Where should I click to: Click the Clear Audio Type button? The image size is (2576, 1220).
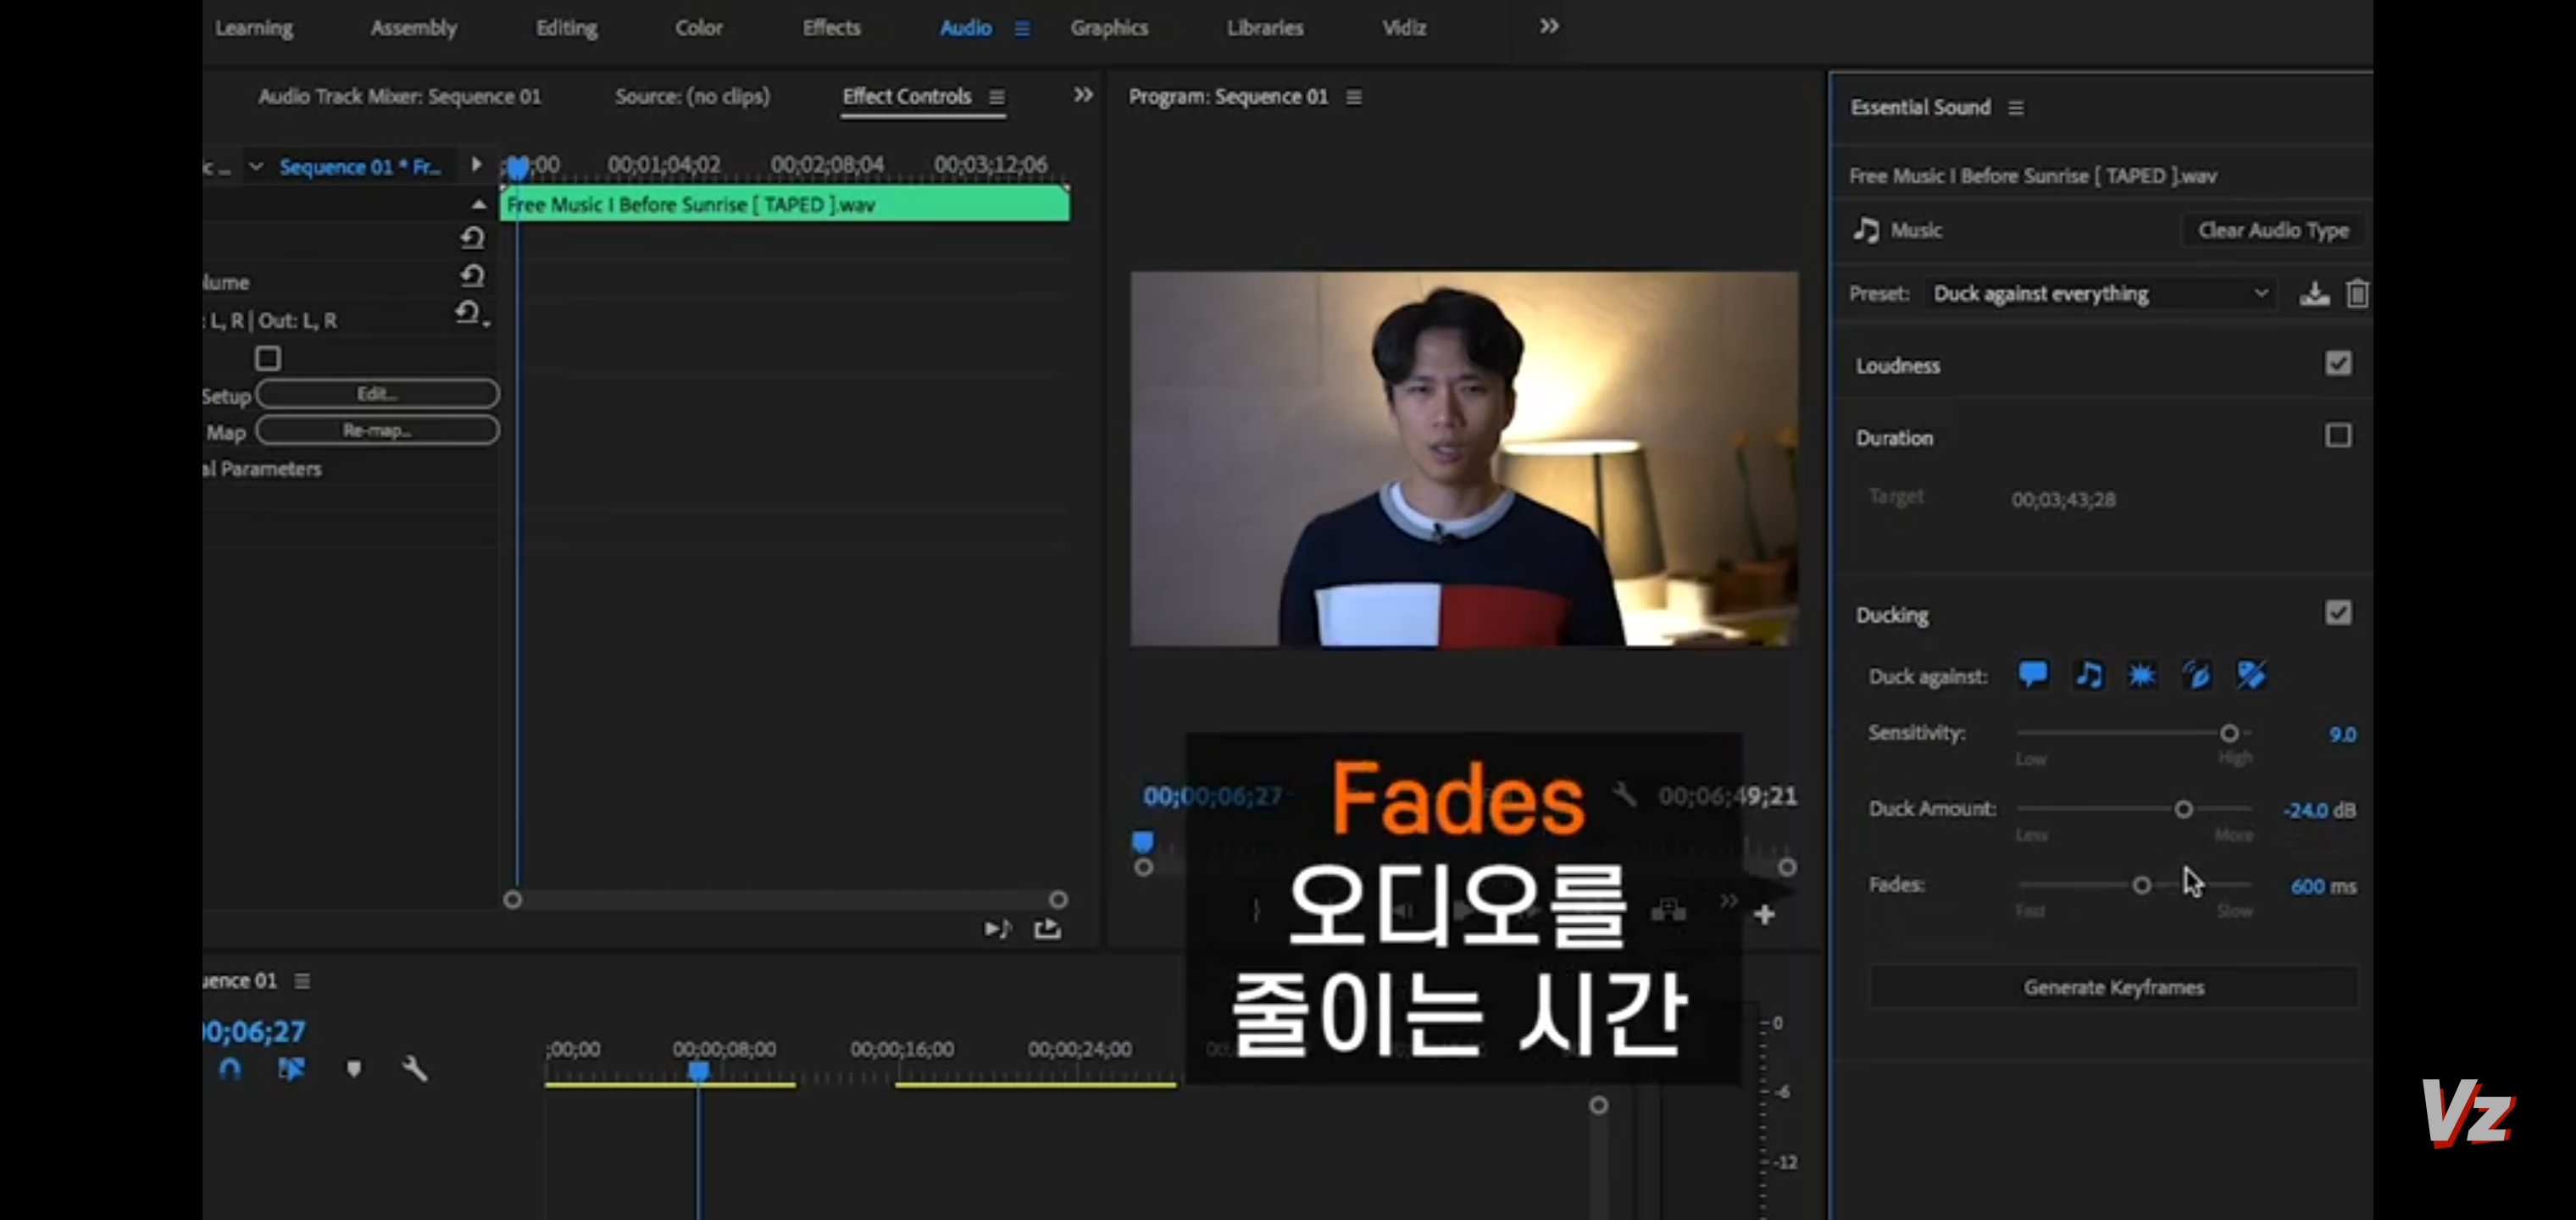click(2272, 231)
